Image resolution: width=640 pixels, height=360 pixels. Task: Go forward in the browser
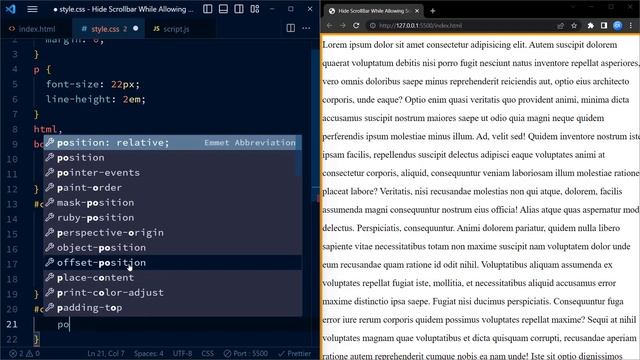pyautogui.click(x=343, y=25)
